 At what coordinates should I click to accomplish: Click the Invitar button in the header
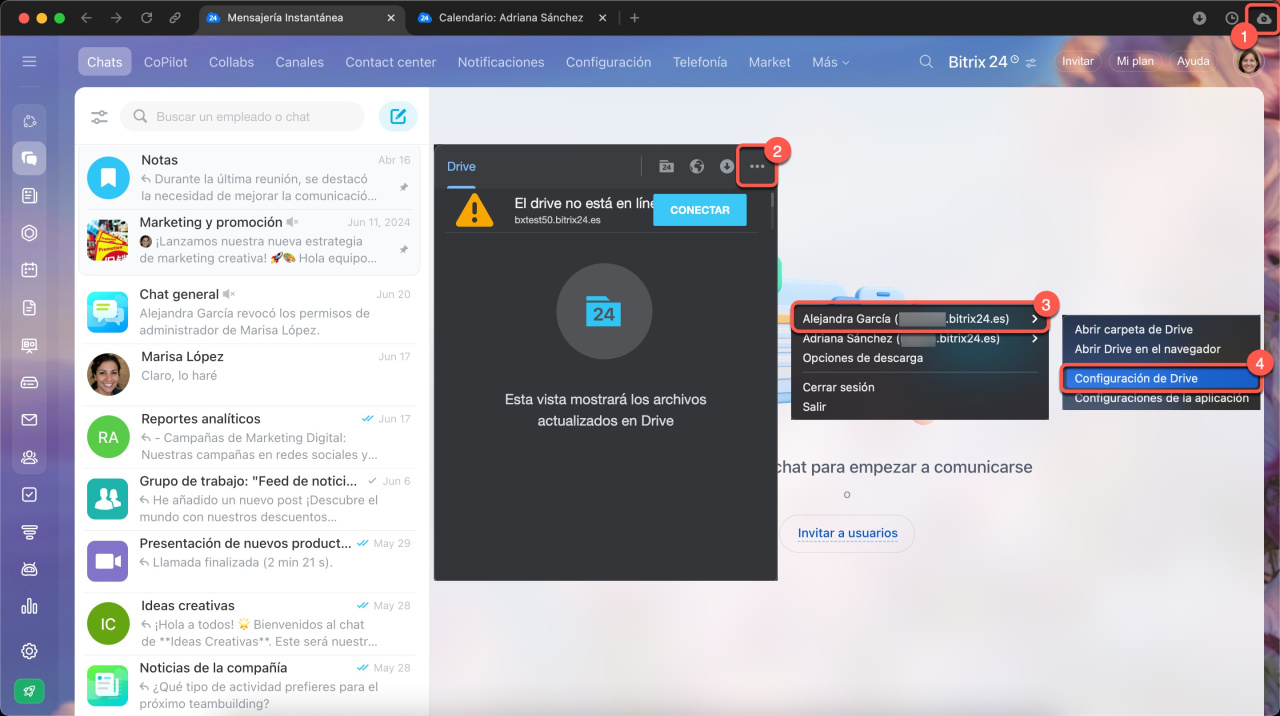click(x=1078, y=62)
